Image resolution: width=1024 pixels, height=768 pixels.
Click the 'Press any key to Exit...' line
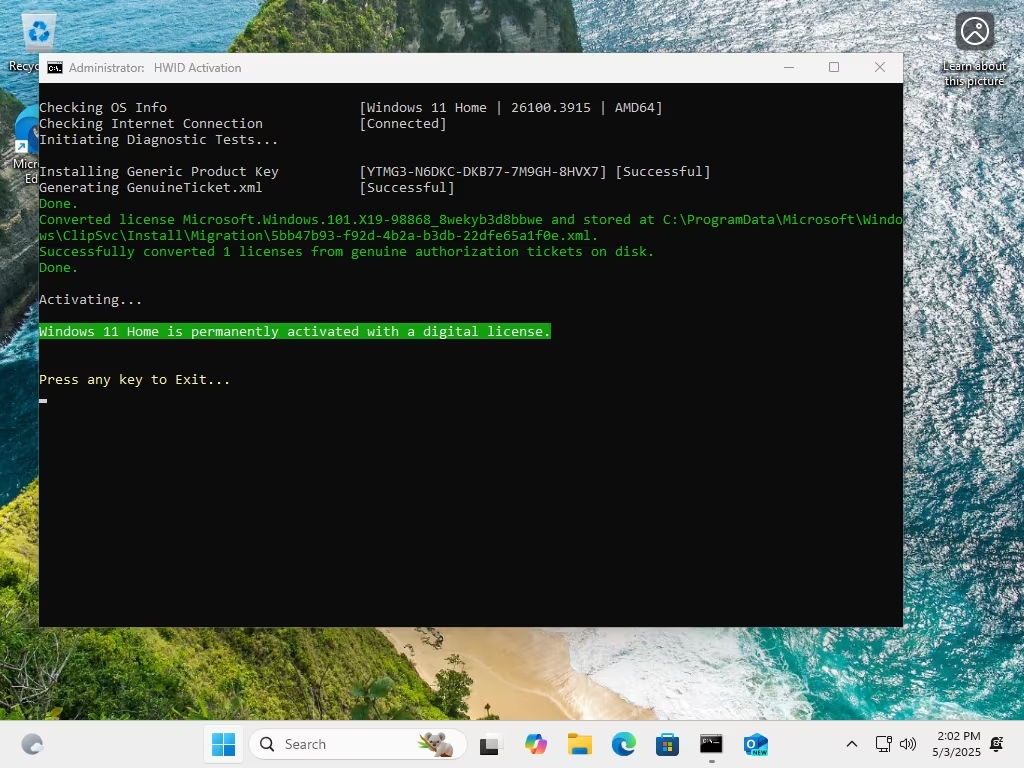(135, 379)
